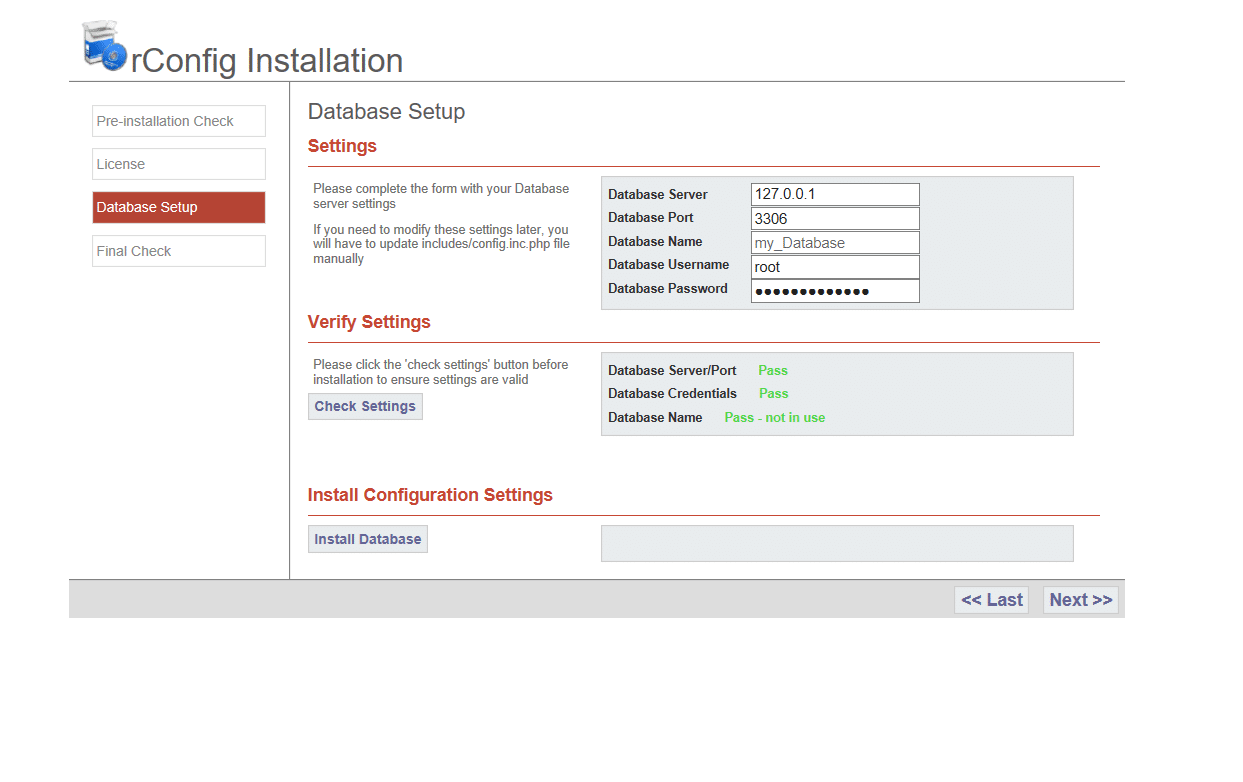Select the Database Username field
1243x782 pixels.
pos(835,266)
